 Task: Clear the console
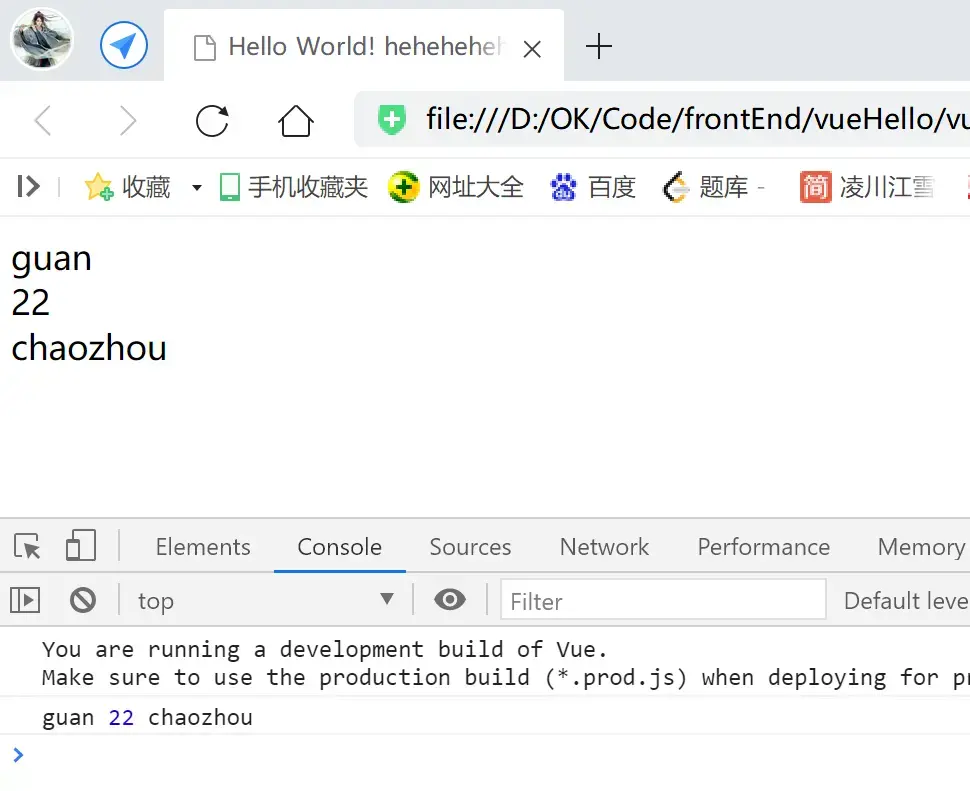pyautogui.click(x=83, y=600)
